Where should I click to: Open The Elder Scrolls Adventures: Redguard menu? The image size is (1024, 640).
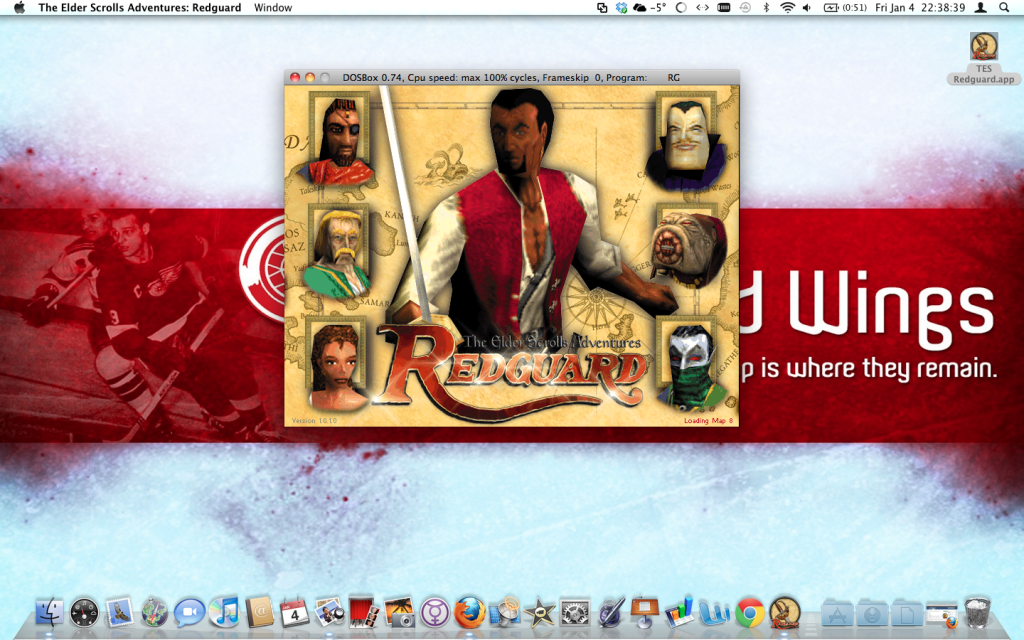click(140, 8)
